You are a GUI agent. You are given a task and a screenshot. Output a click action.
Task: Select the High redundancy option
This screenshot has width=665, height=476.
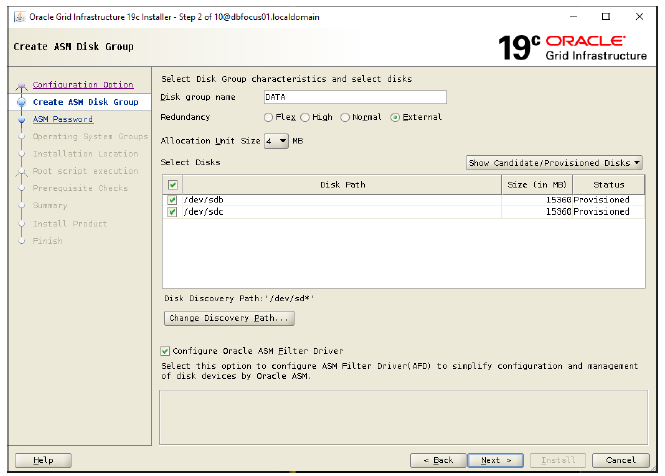(x=305, y=118)
